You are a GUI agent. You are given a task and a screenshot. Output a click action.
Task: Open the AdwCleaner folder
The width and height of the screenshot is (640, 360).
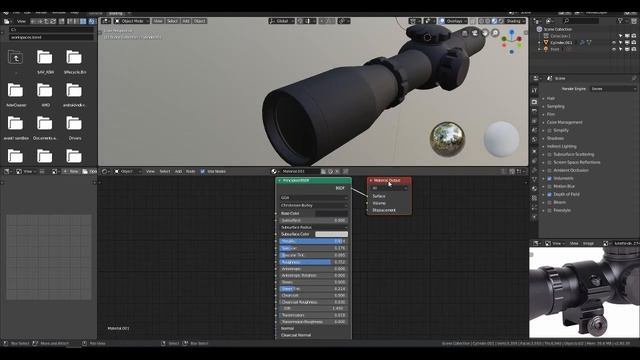pyautogui.click(x=16, y=91)
